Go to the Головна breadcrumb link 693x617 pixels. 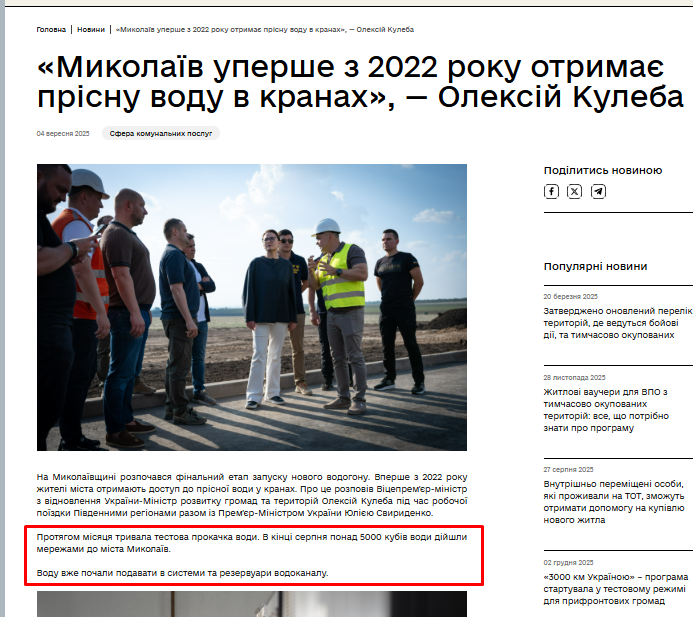tap(51, 30)
